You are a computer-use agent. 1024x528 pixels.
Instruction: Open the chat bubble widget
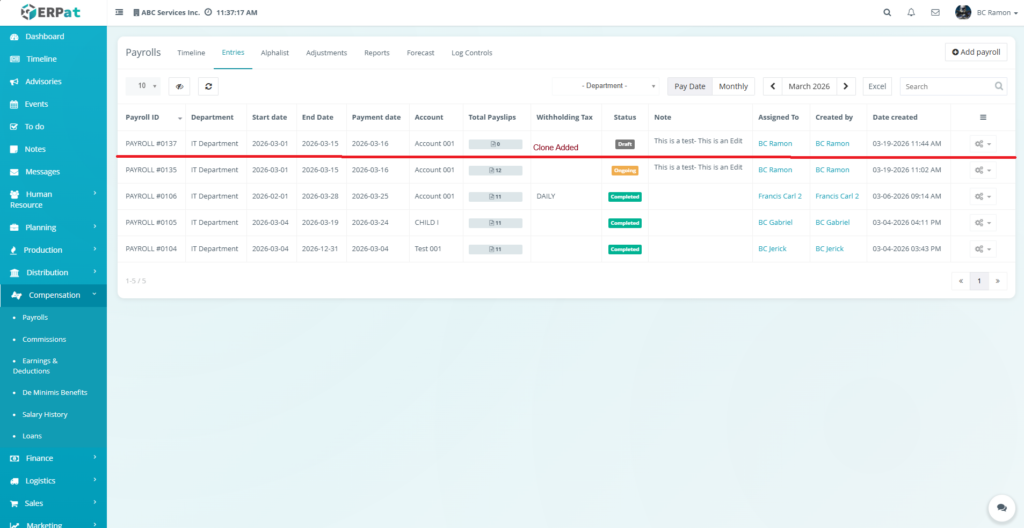click(997, 507)
